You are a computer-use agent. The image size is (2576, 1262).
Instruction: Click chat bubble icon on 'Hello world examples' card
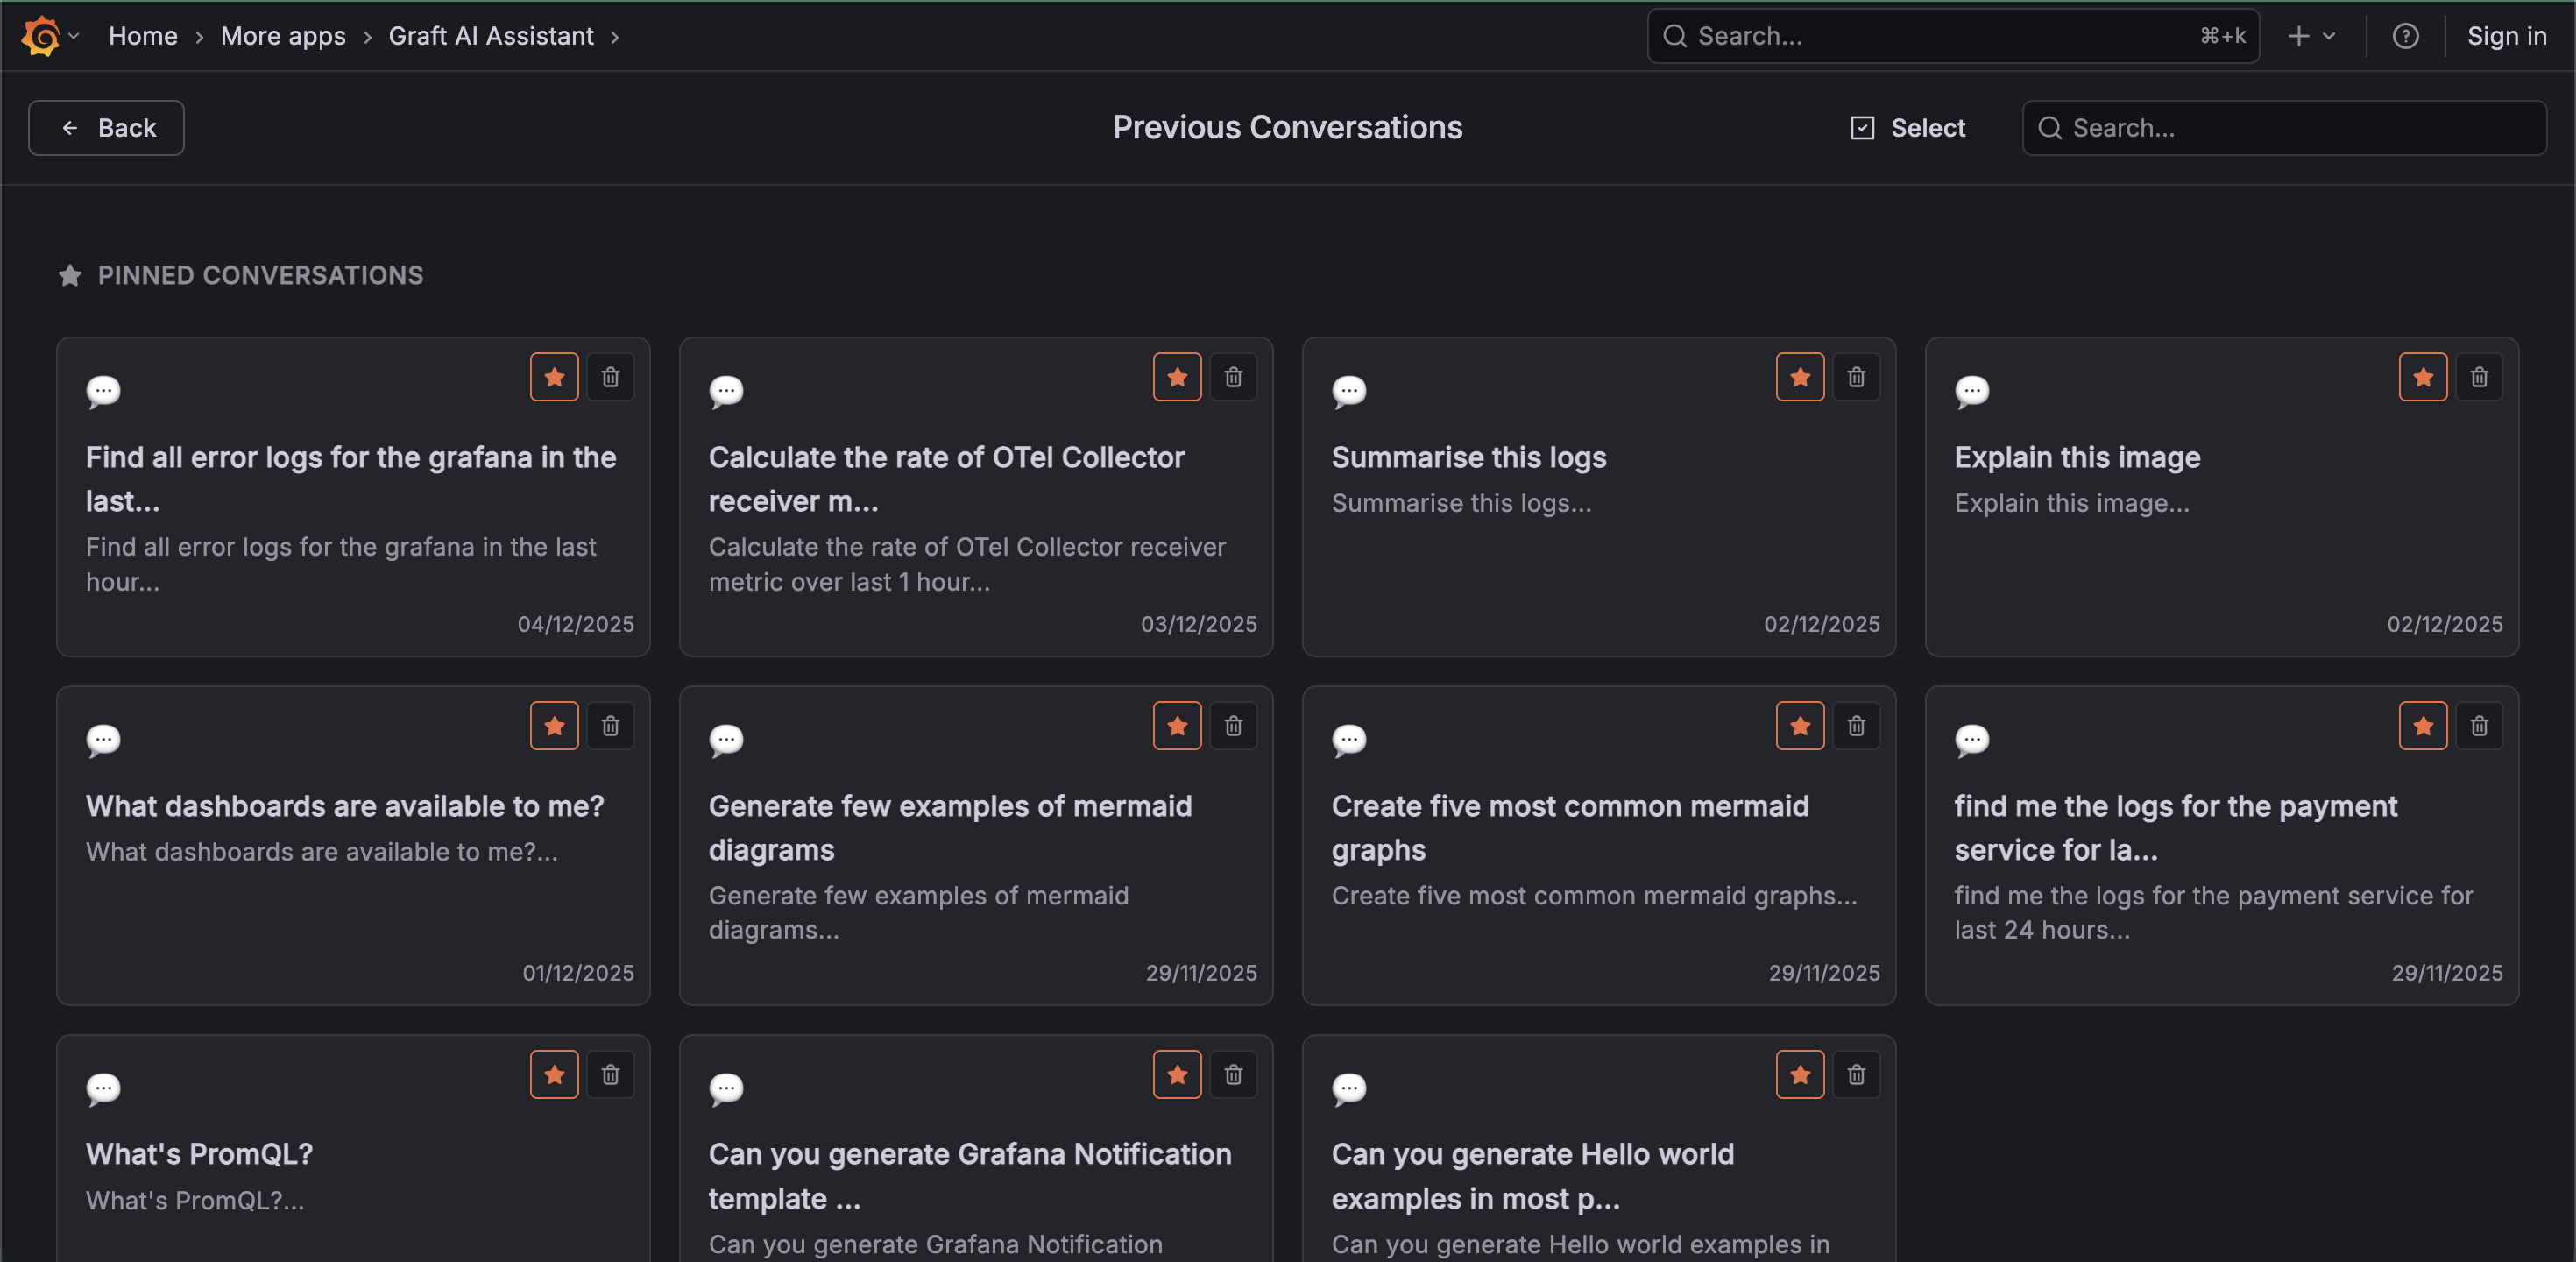click(1349, 1089)
